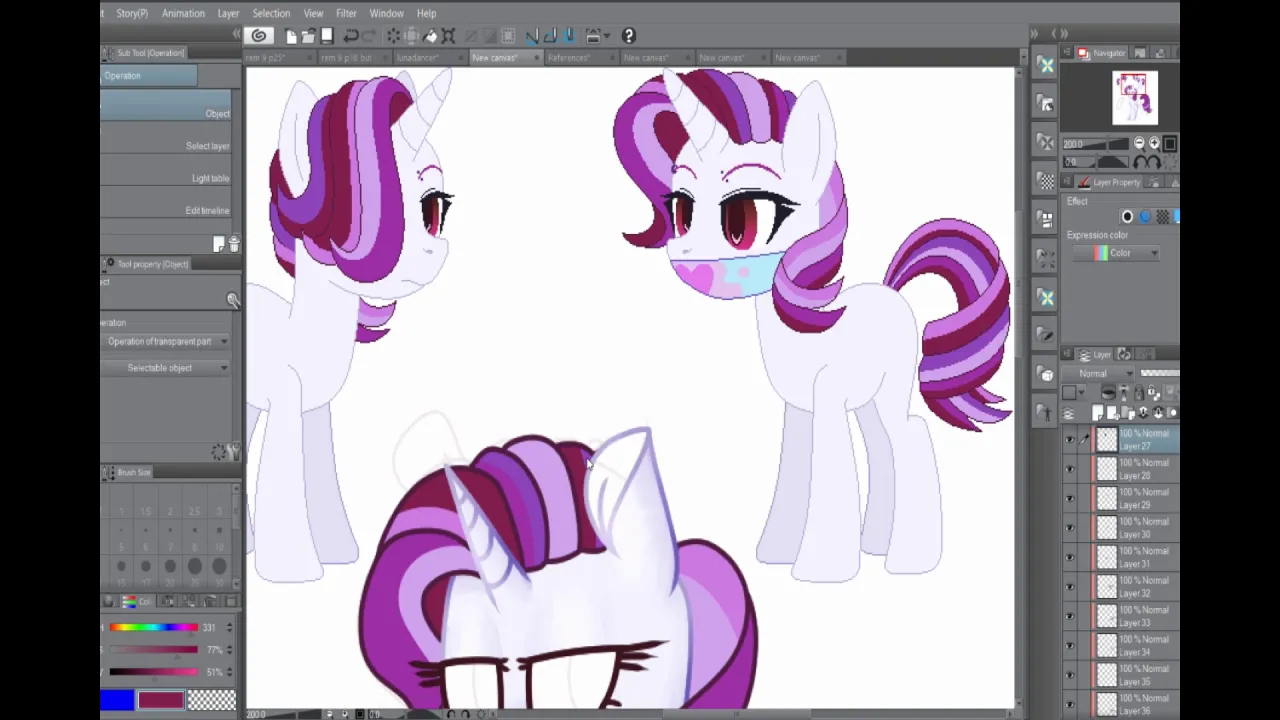Switch to the rem 9 p25 tab
The image size is (1280, 720).
281,58
